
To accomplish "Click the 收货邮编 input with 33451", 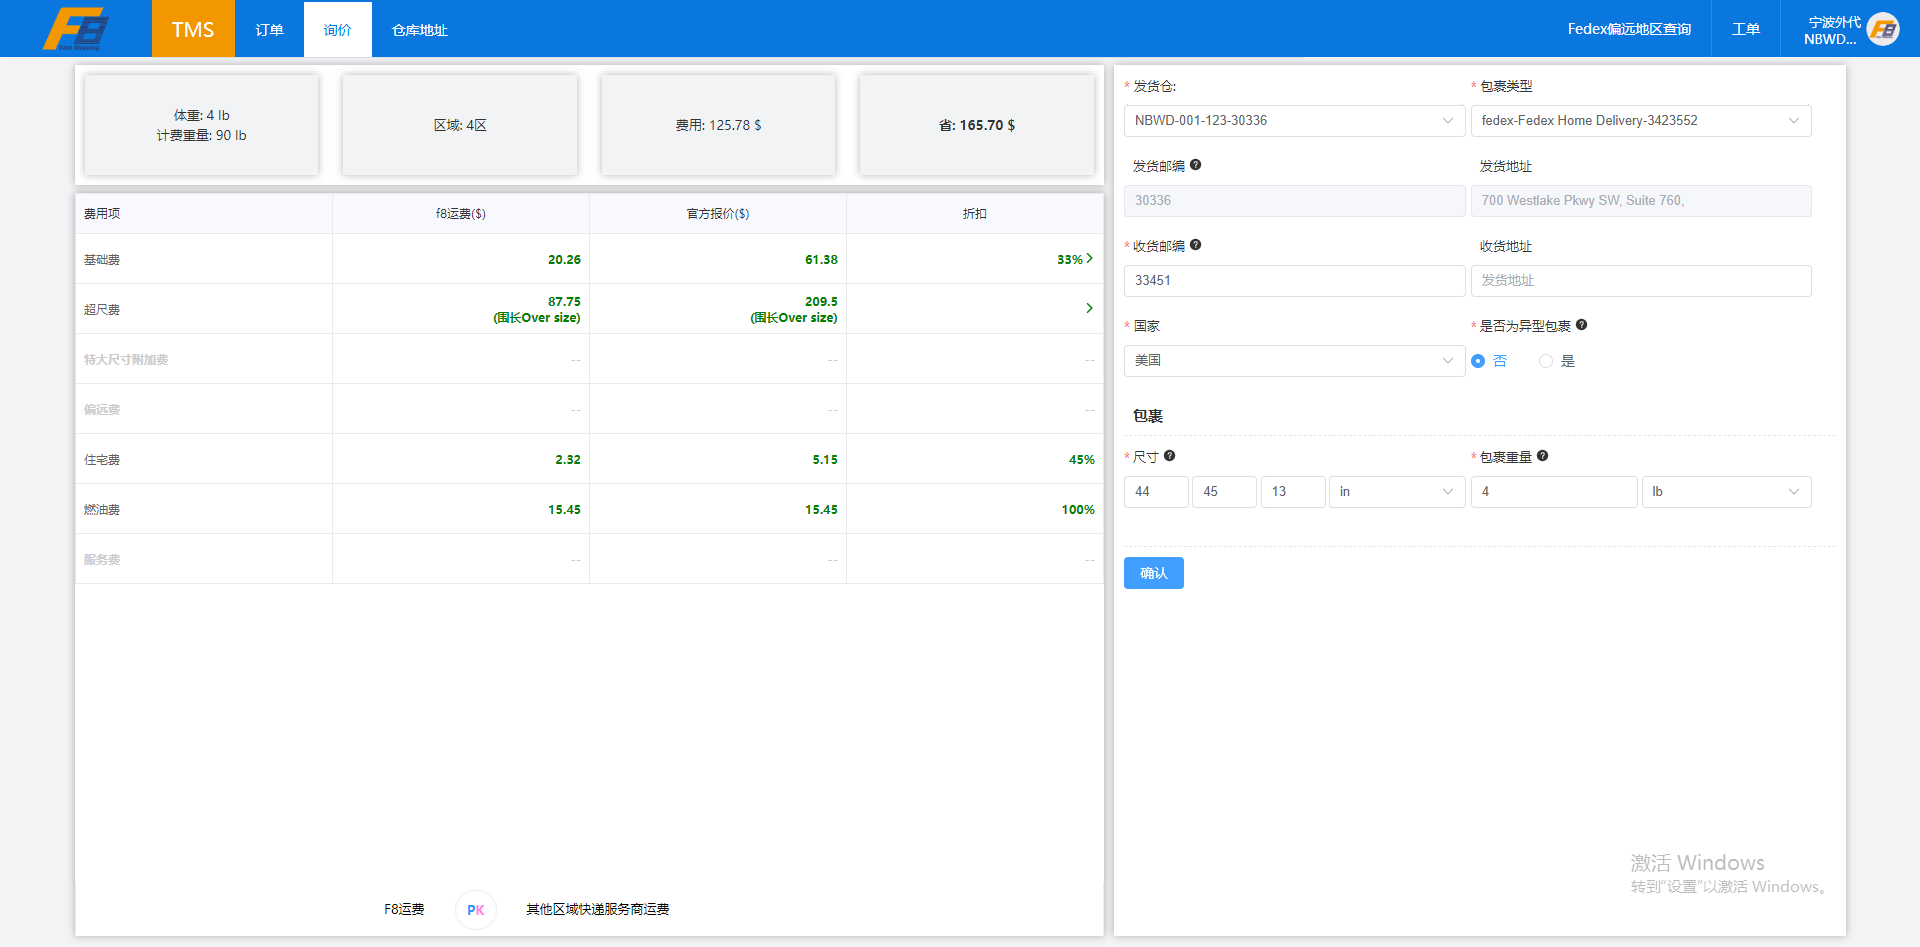I will point(1294,281).
